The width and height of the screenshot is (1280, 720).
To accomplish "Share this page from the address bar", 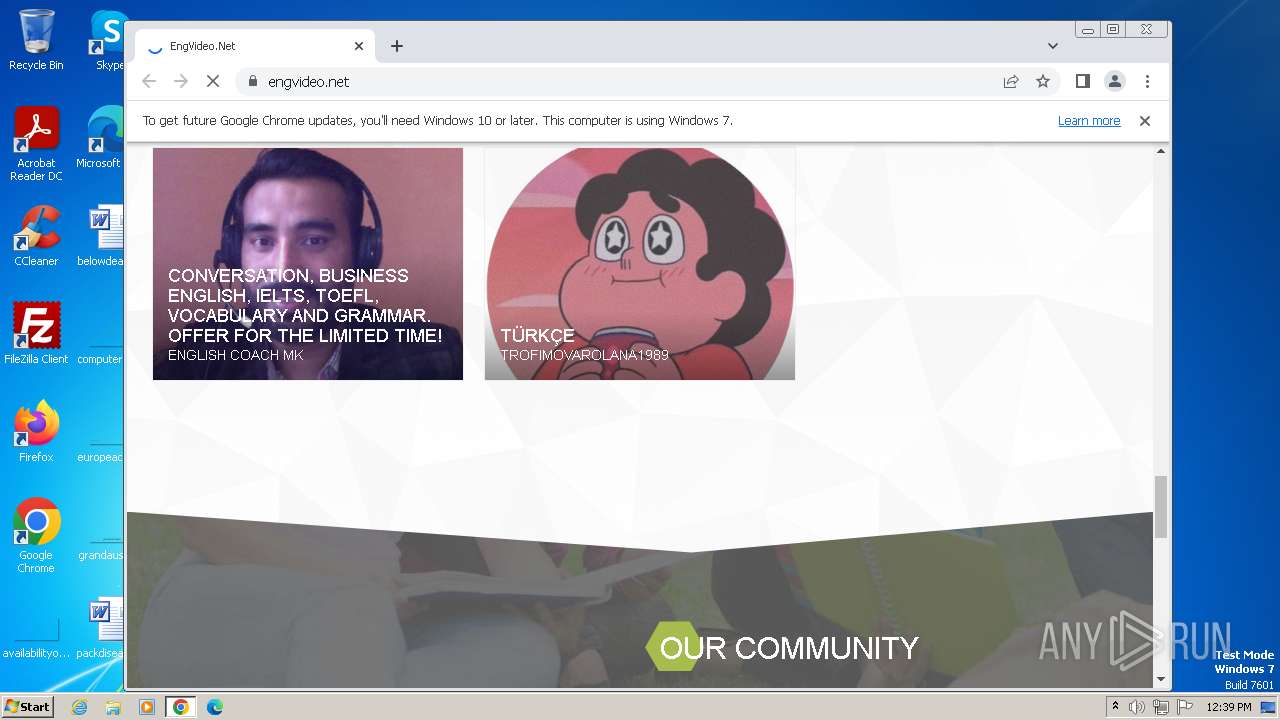I will [1011, 82].
